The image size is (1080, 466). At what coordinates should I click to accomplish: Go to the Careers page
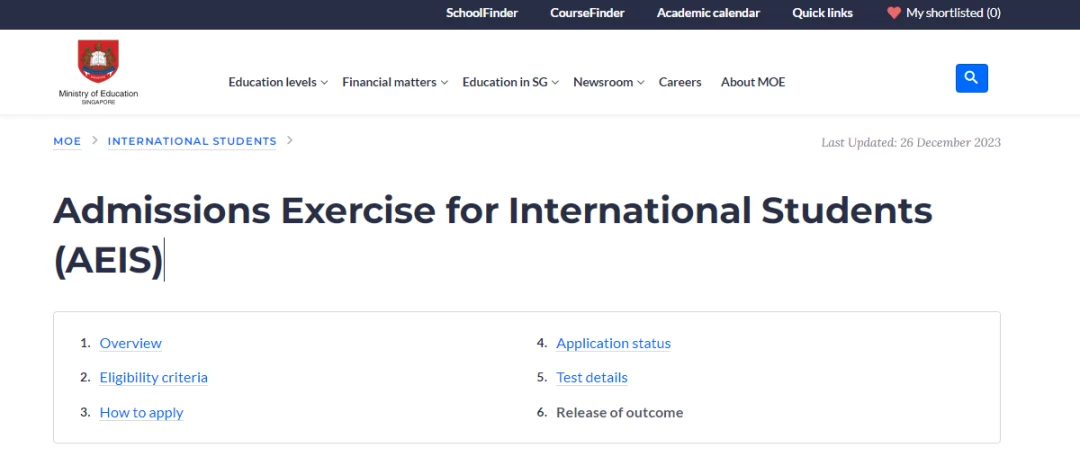point(680,83)
